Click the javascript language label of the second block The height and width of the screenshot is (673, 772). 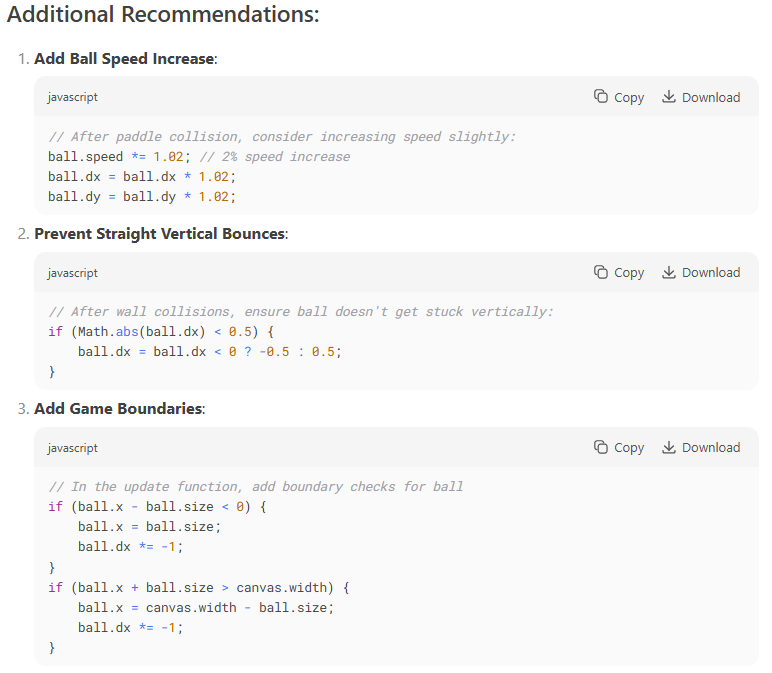click(72, 272)
